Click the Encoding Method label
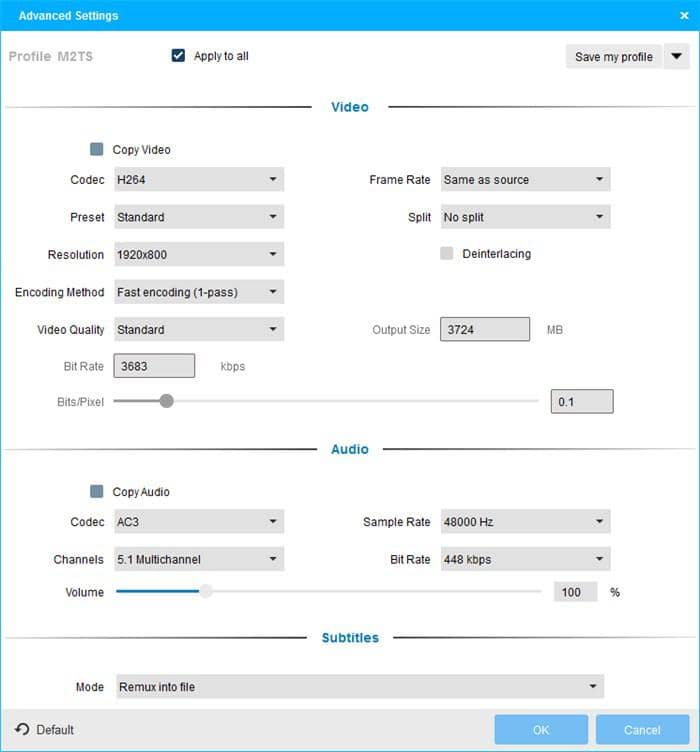Screen dimensions: 700x752 click(x=59, y=292)
